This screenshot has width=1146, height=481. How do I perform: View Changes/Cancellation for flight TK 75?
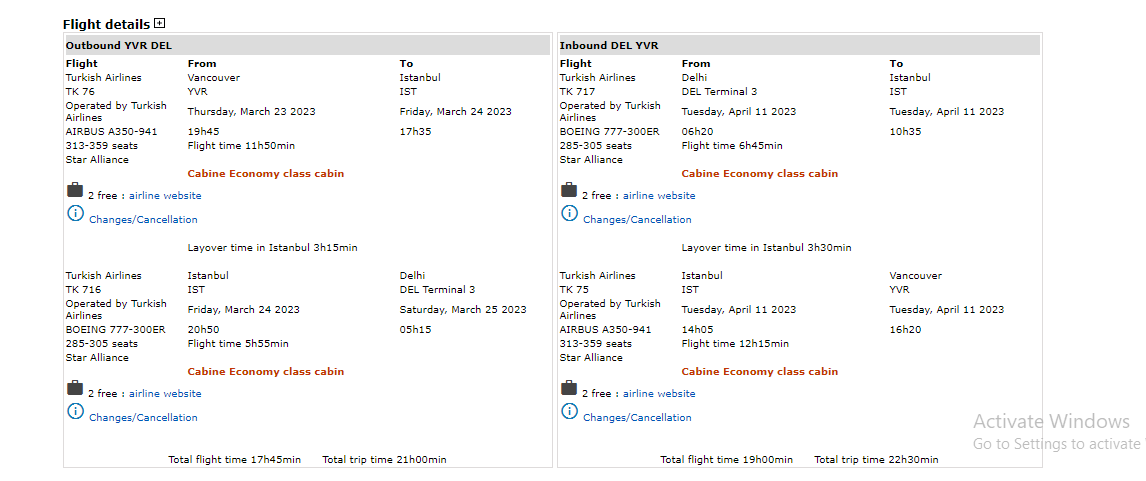tap(637, 418)
